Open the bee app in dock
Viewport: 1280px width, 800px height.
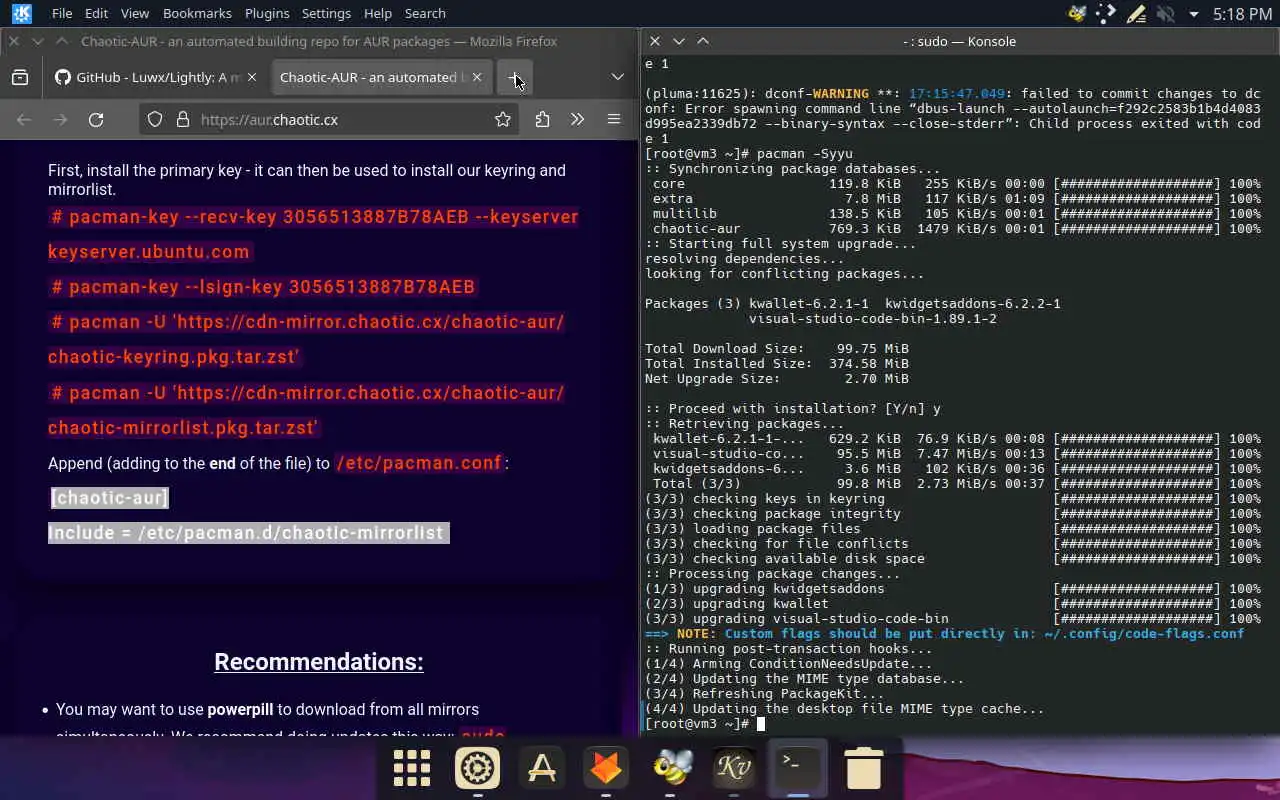[671, 768]
